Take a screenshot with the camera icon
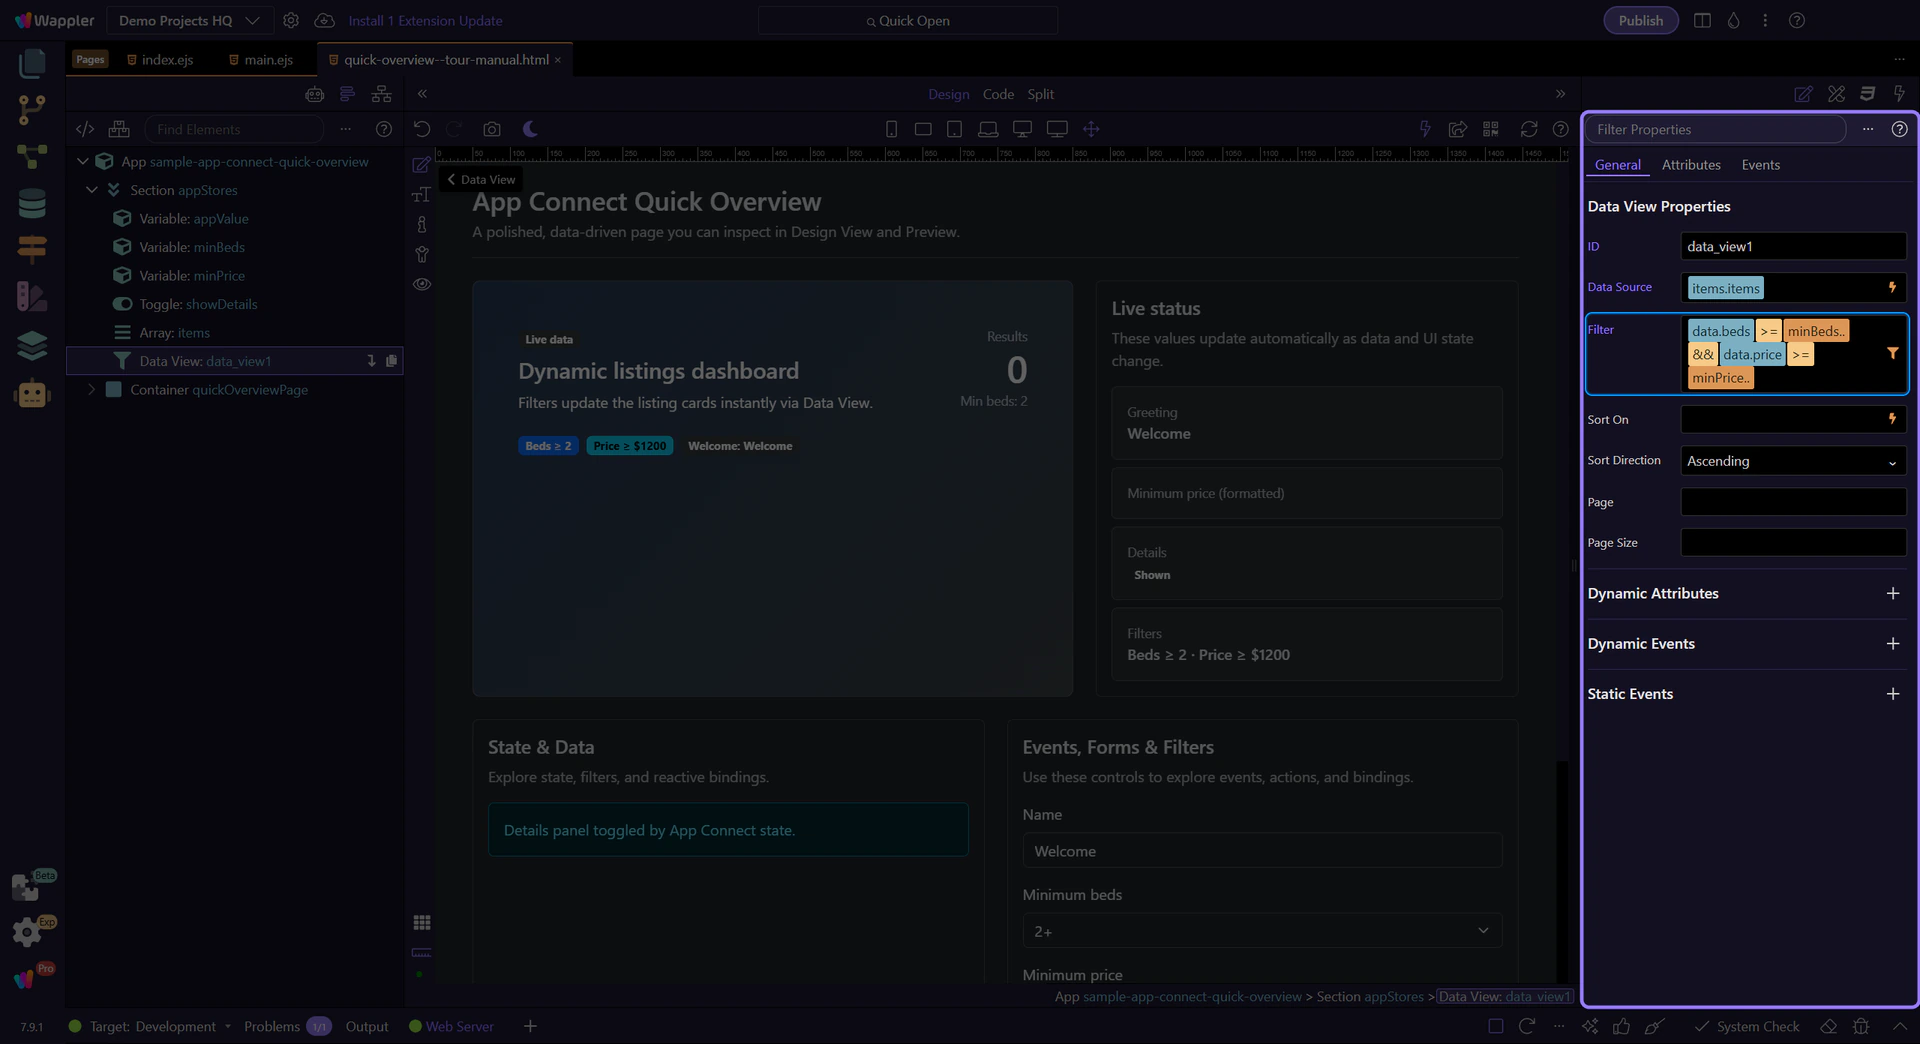Screen dimensions: 1920x1044 pos(491,129)
